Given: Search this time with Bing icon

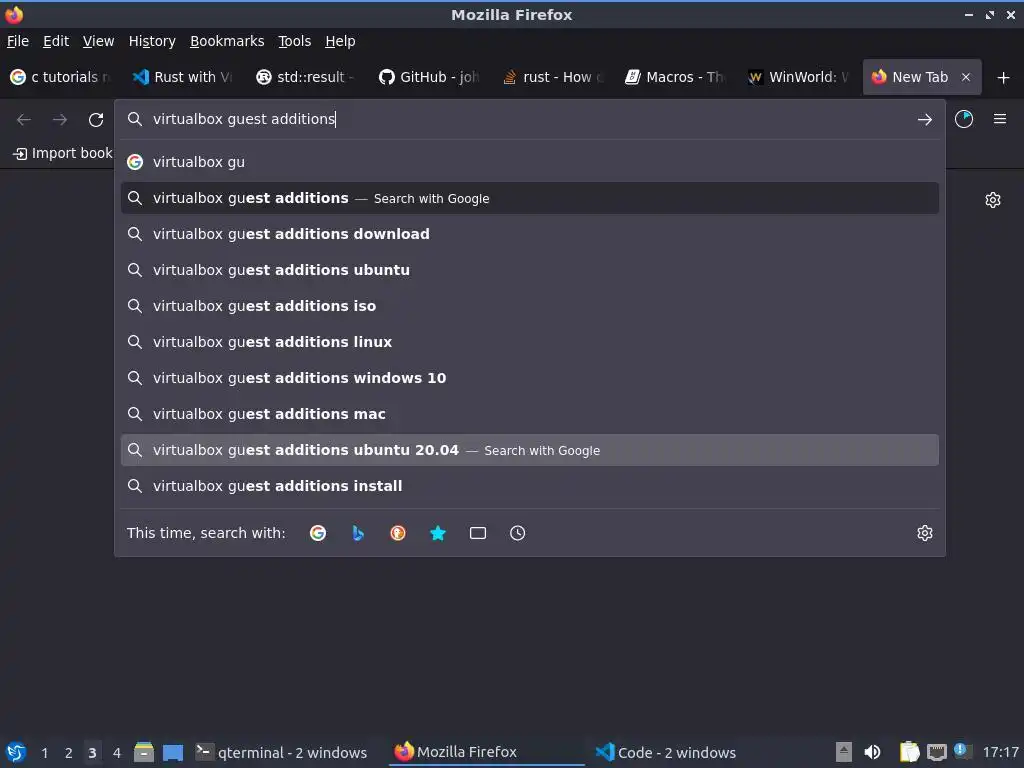Looking at the screenshot, I should (x=358, y=533).
